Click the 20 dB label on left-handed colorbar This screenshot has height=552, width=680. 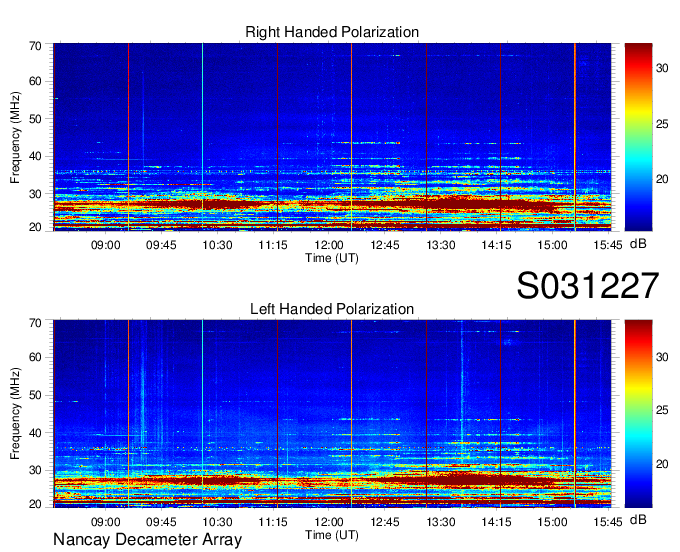pos(662,464)
